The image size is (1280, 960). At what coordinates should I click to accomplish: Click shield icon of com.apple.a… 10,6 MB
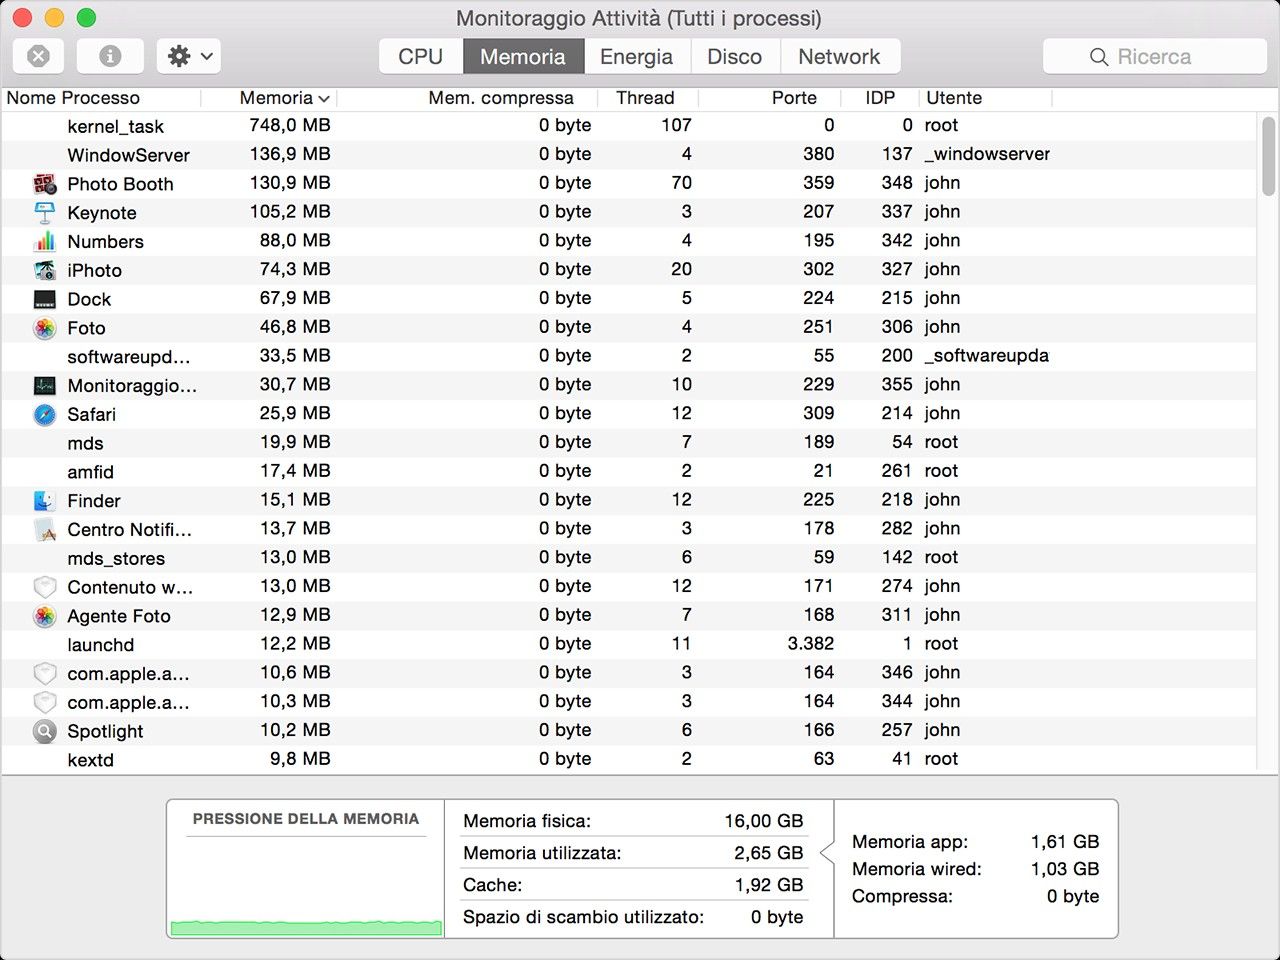45,674
